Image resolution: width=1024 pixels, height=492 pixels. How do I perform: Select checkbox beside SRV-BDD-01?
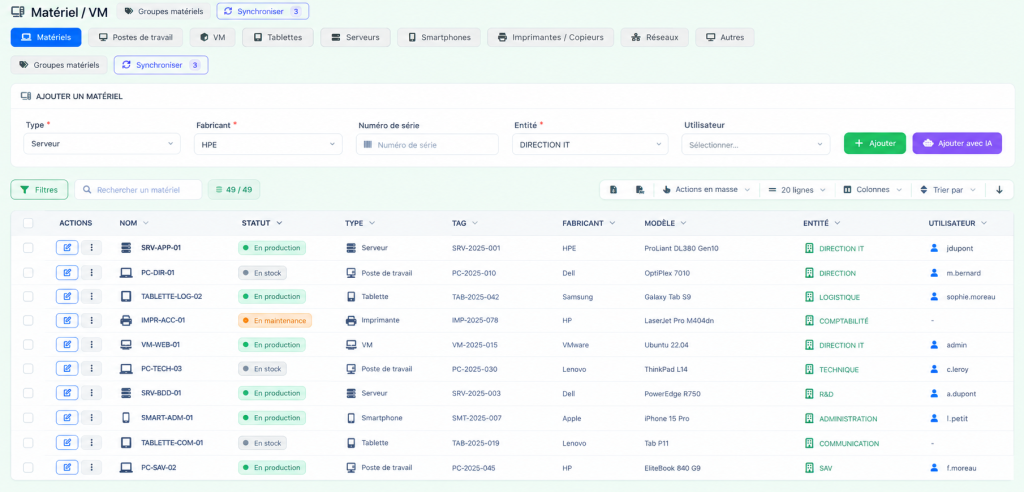pyautogui.click(x=28, y=393)
